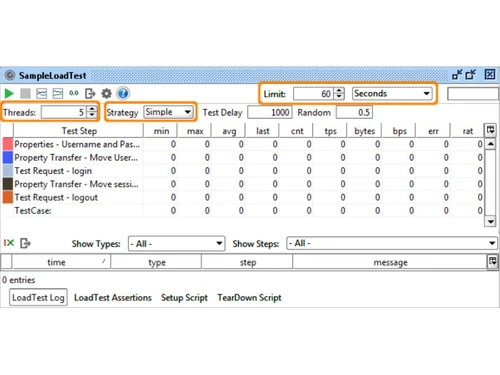
Task: Sort by the avg column header
Action: [x=229, y=131]
